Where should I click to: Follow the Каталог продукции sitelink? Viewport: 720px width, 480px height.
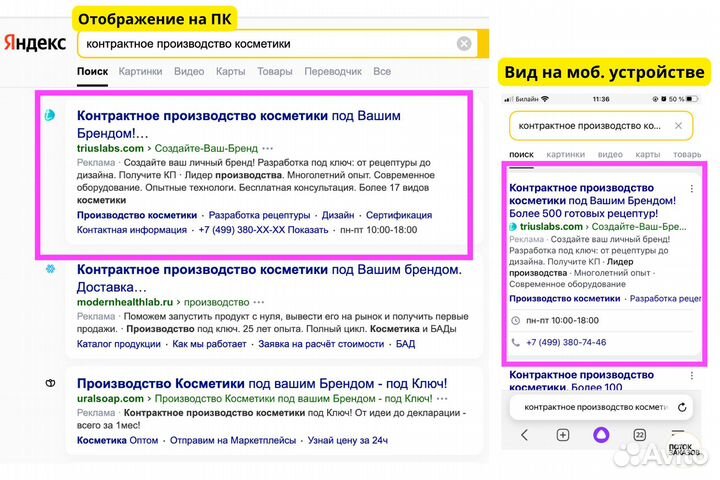(x=118, y=344)
